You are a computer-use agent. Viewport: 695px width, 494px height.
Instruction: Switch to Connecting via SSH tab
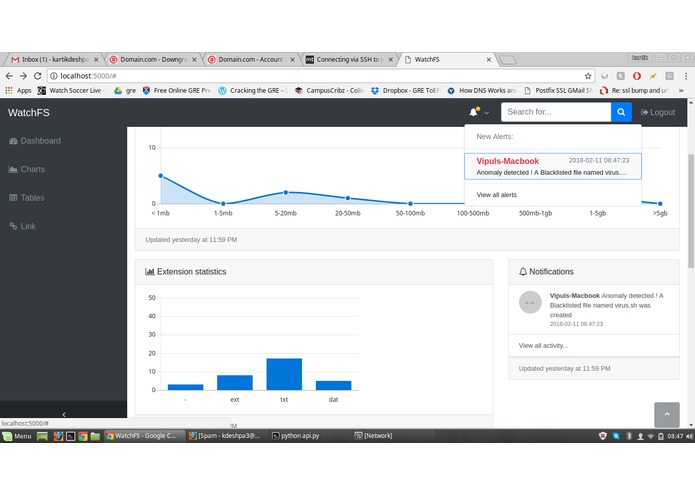click(x=348, y=59)
